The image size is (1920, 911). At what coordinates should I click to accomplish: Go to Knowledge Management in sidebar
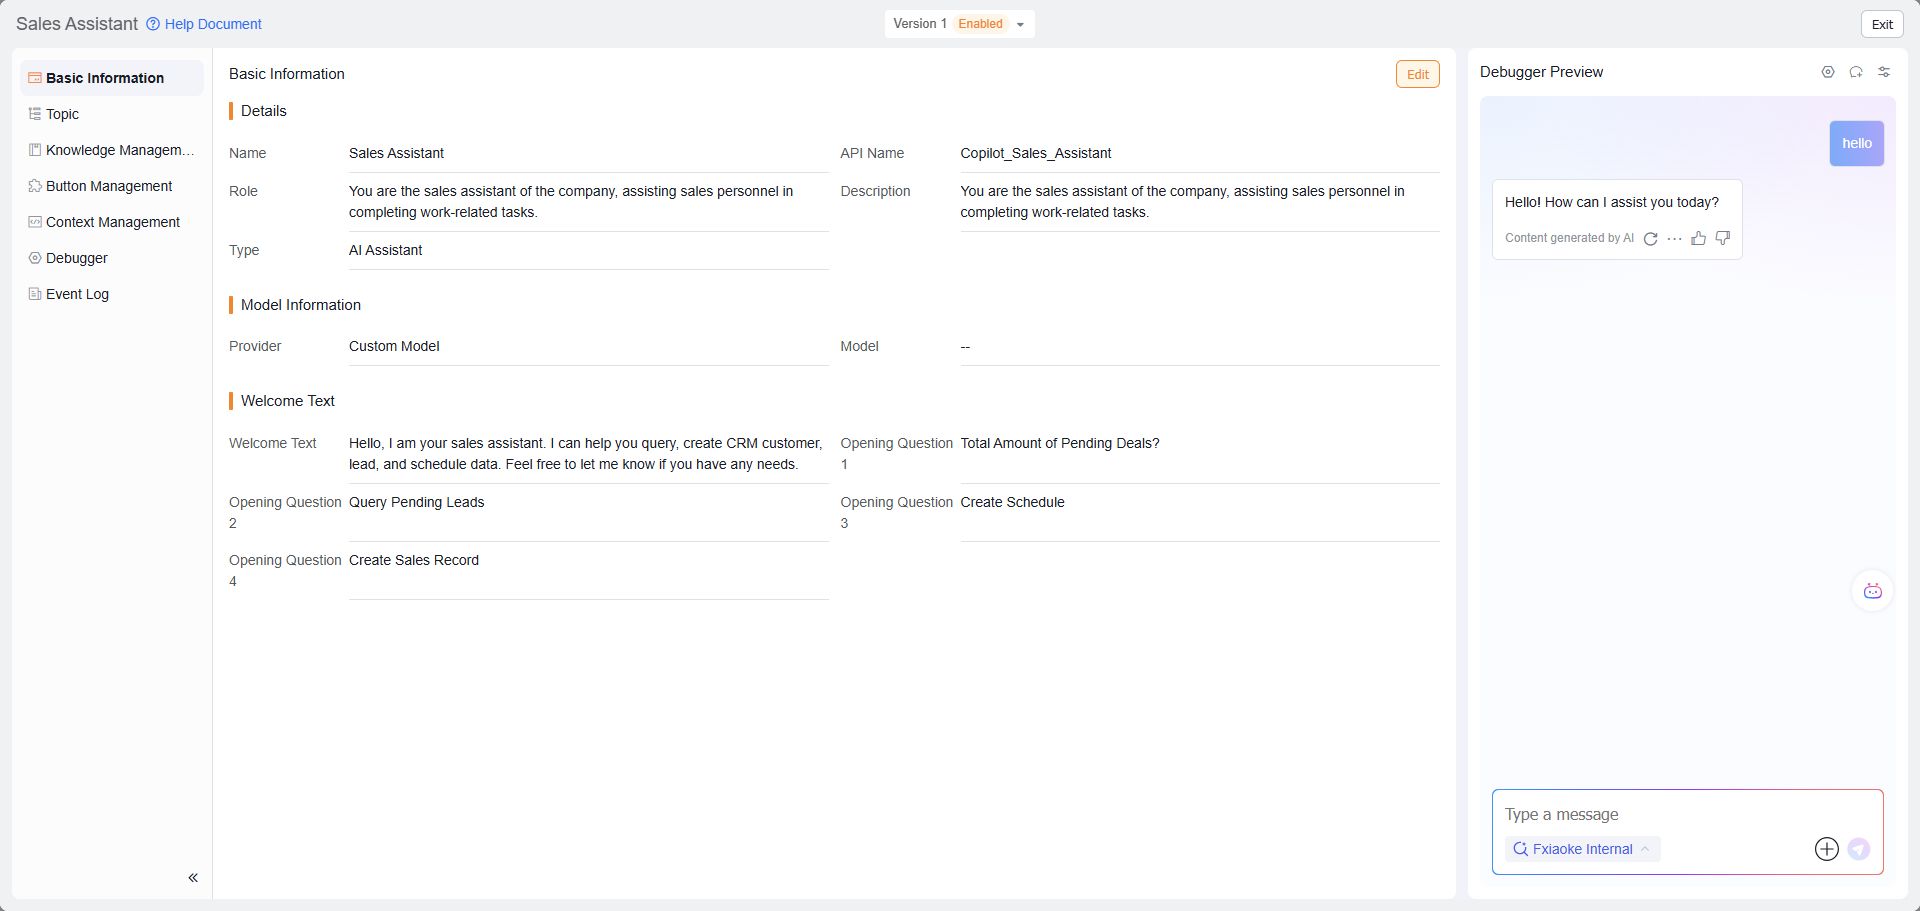pos(119,150)
